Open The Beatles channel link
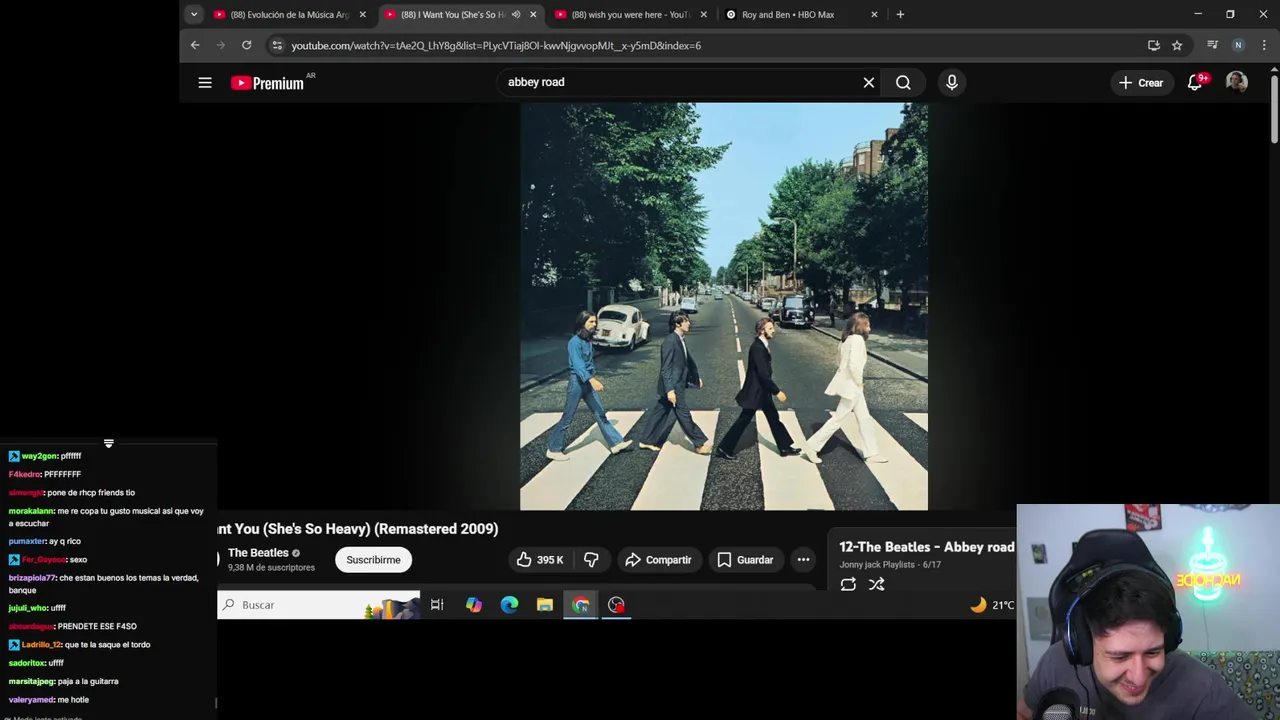Screen dimensions: 1280x720 [x=258, y=552]
